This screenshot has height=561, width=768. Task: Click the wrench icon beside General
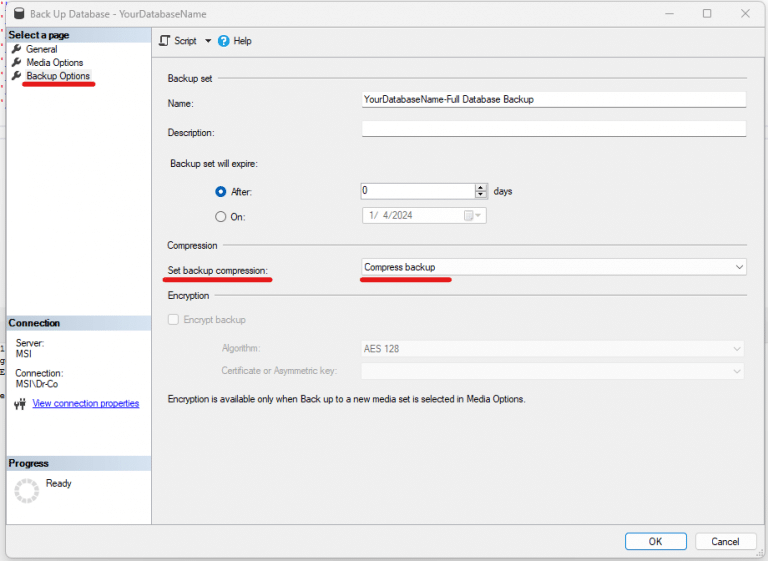16,49
